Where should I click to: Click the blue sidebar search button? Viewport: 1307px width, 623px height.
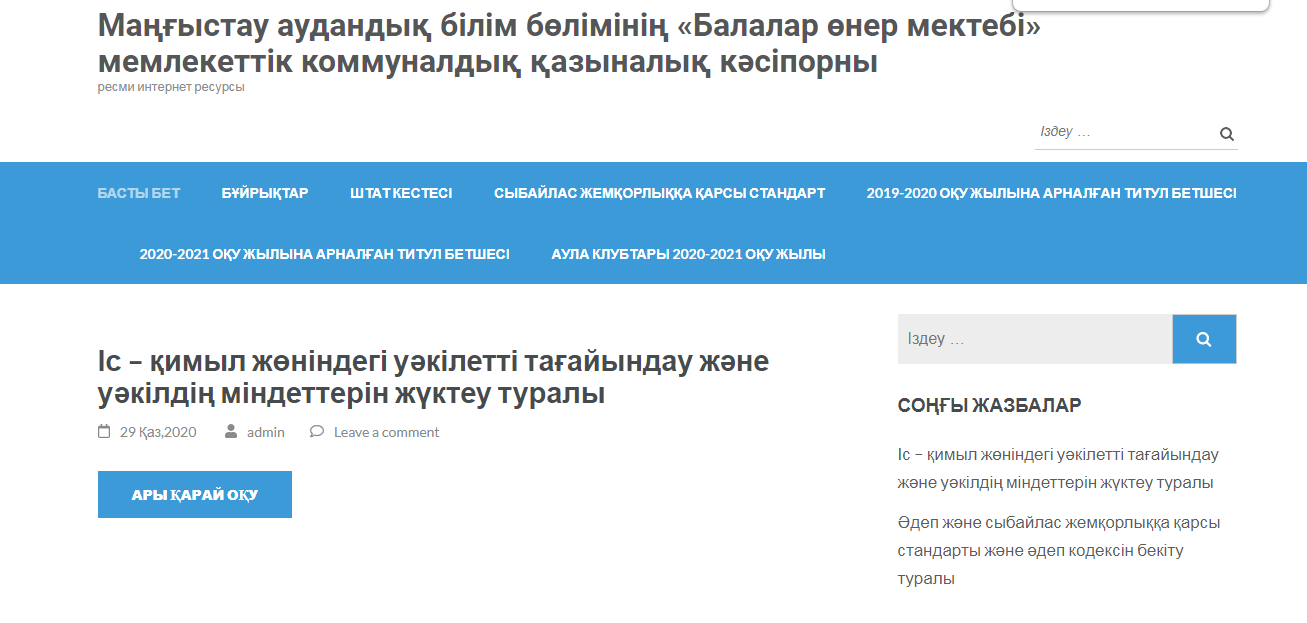click(x=1204, y=339)
